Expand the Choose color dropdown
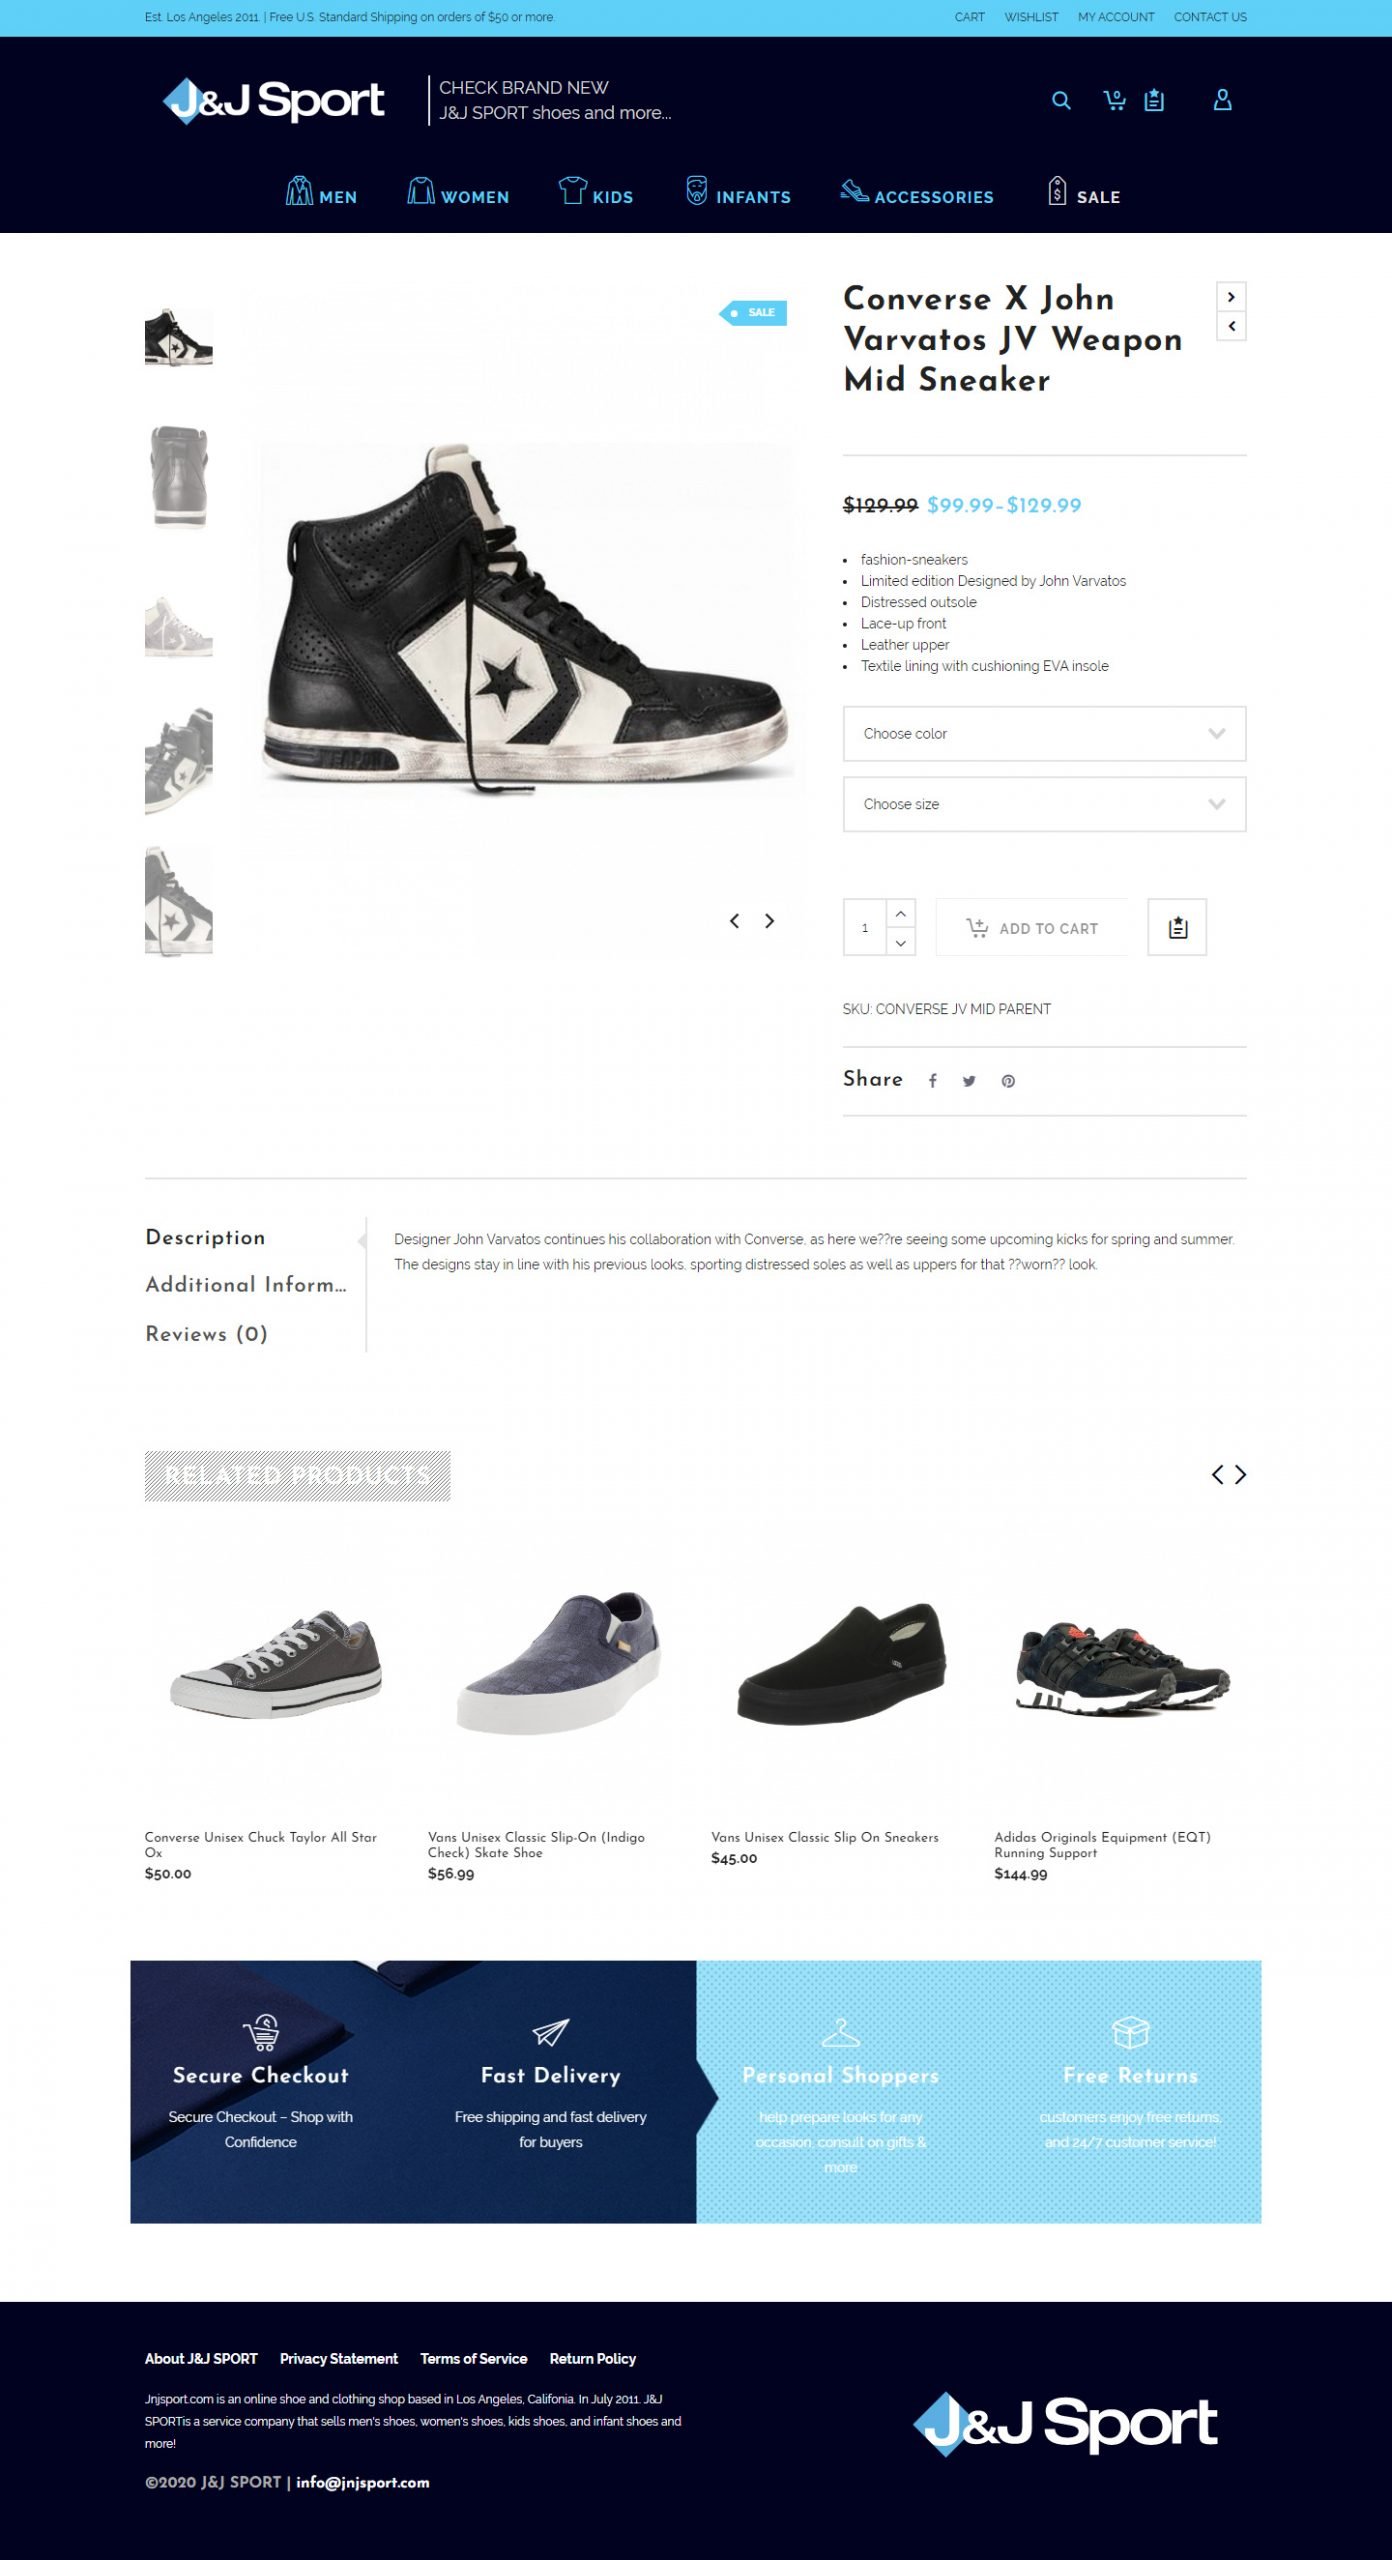The image size is (1392, 2560). pyautogui.click(x=1044, y=733)
